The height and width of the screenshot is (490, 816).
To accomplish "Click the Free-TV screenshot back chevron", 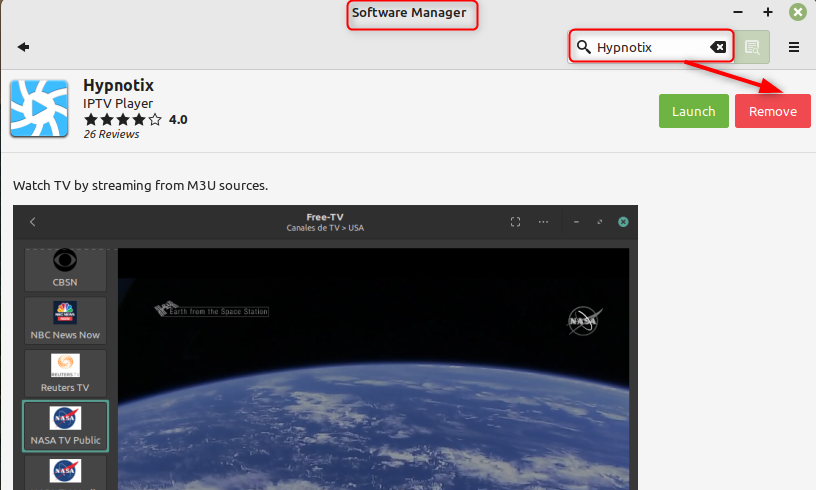I will pos(33,222).
